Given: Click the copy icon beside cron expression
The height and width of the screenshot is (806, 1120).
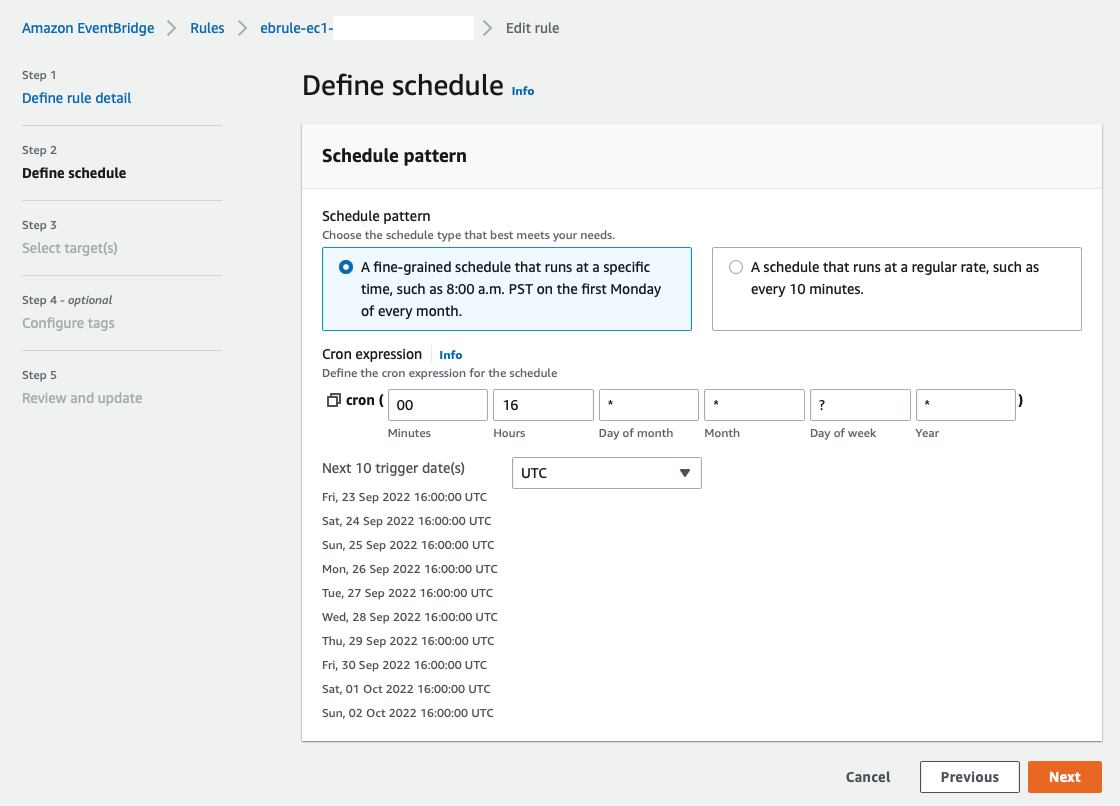Looking at the screenshot, I should pos(333,401).
